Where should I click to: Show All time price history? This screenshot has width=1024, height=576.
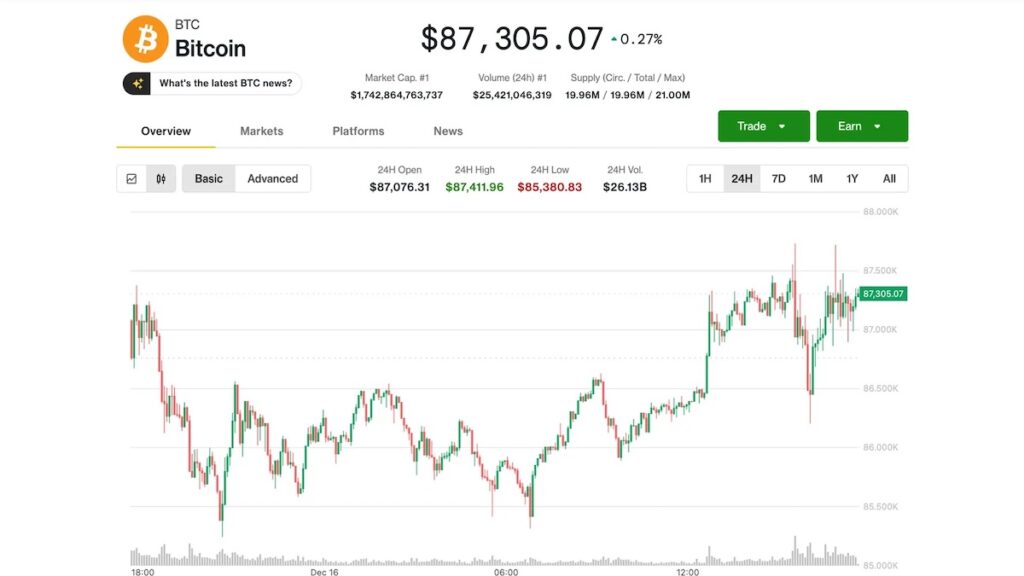point(889,179)
